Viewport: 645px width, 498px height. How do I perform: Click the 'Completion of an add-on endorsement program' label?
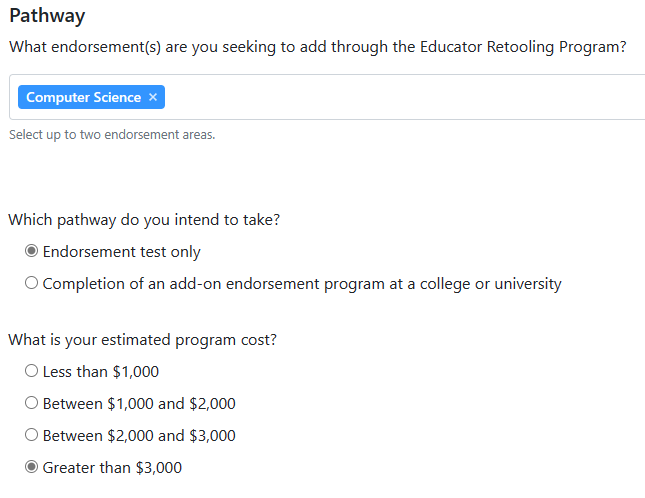[301, 284]
